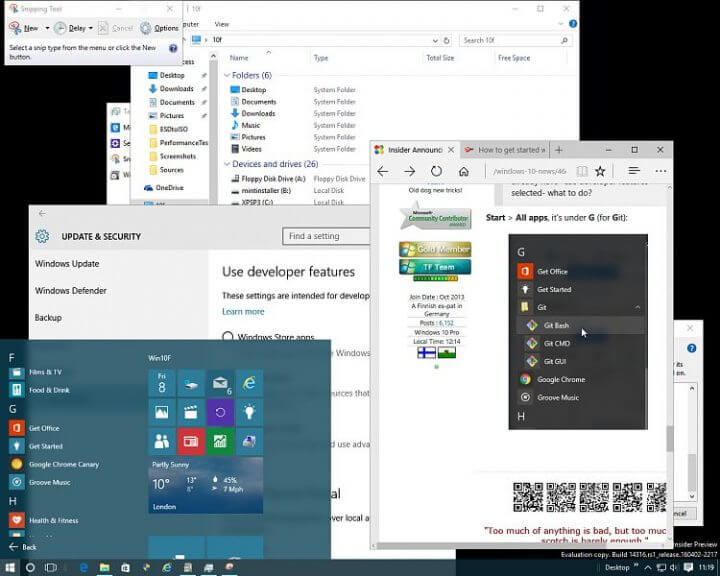720x576 pixels.
Task: Click the Snipping Tool help icon
Action: [x=173, y=48]
